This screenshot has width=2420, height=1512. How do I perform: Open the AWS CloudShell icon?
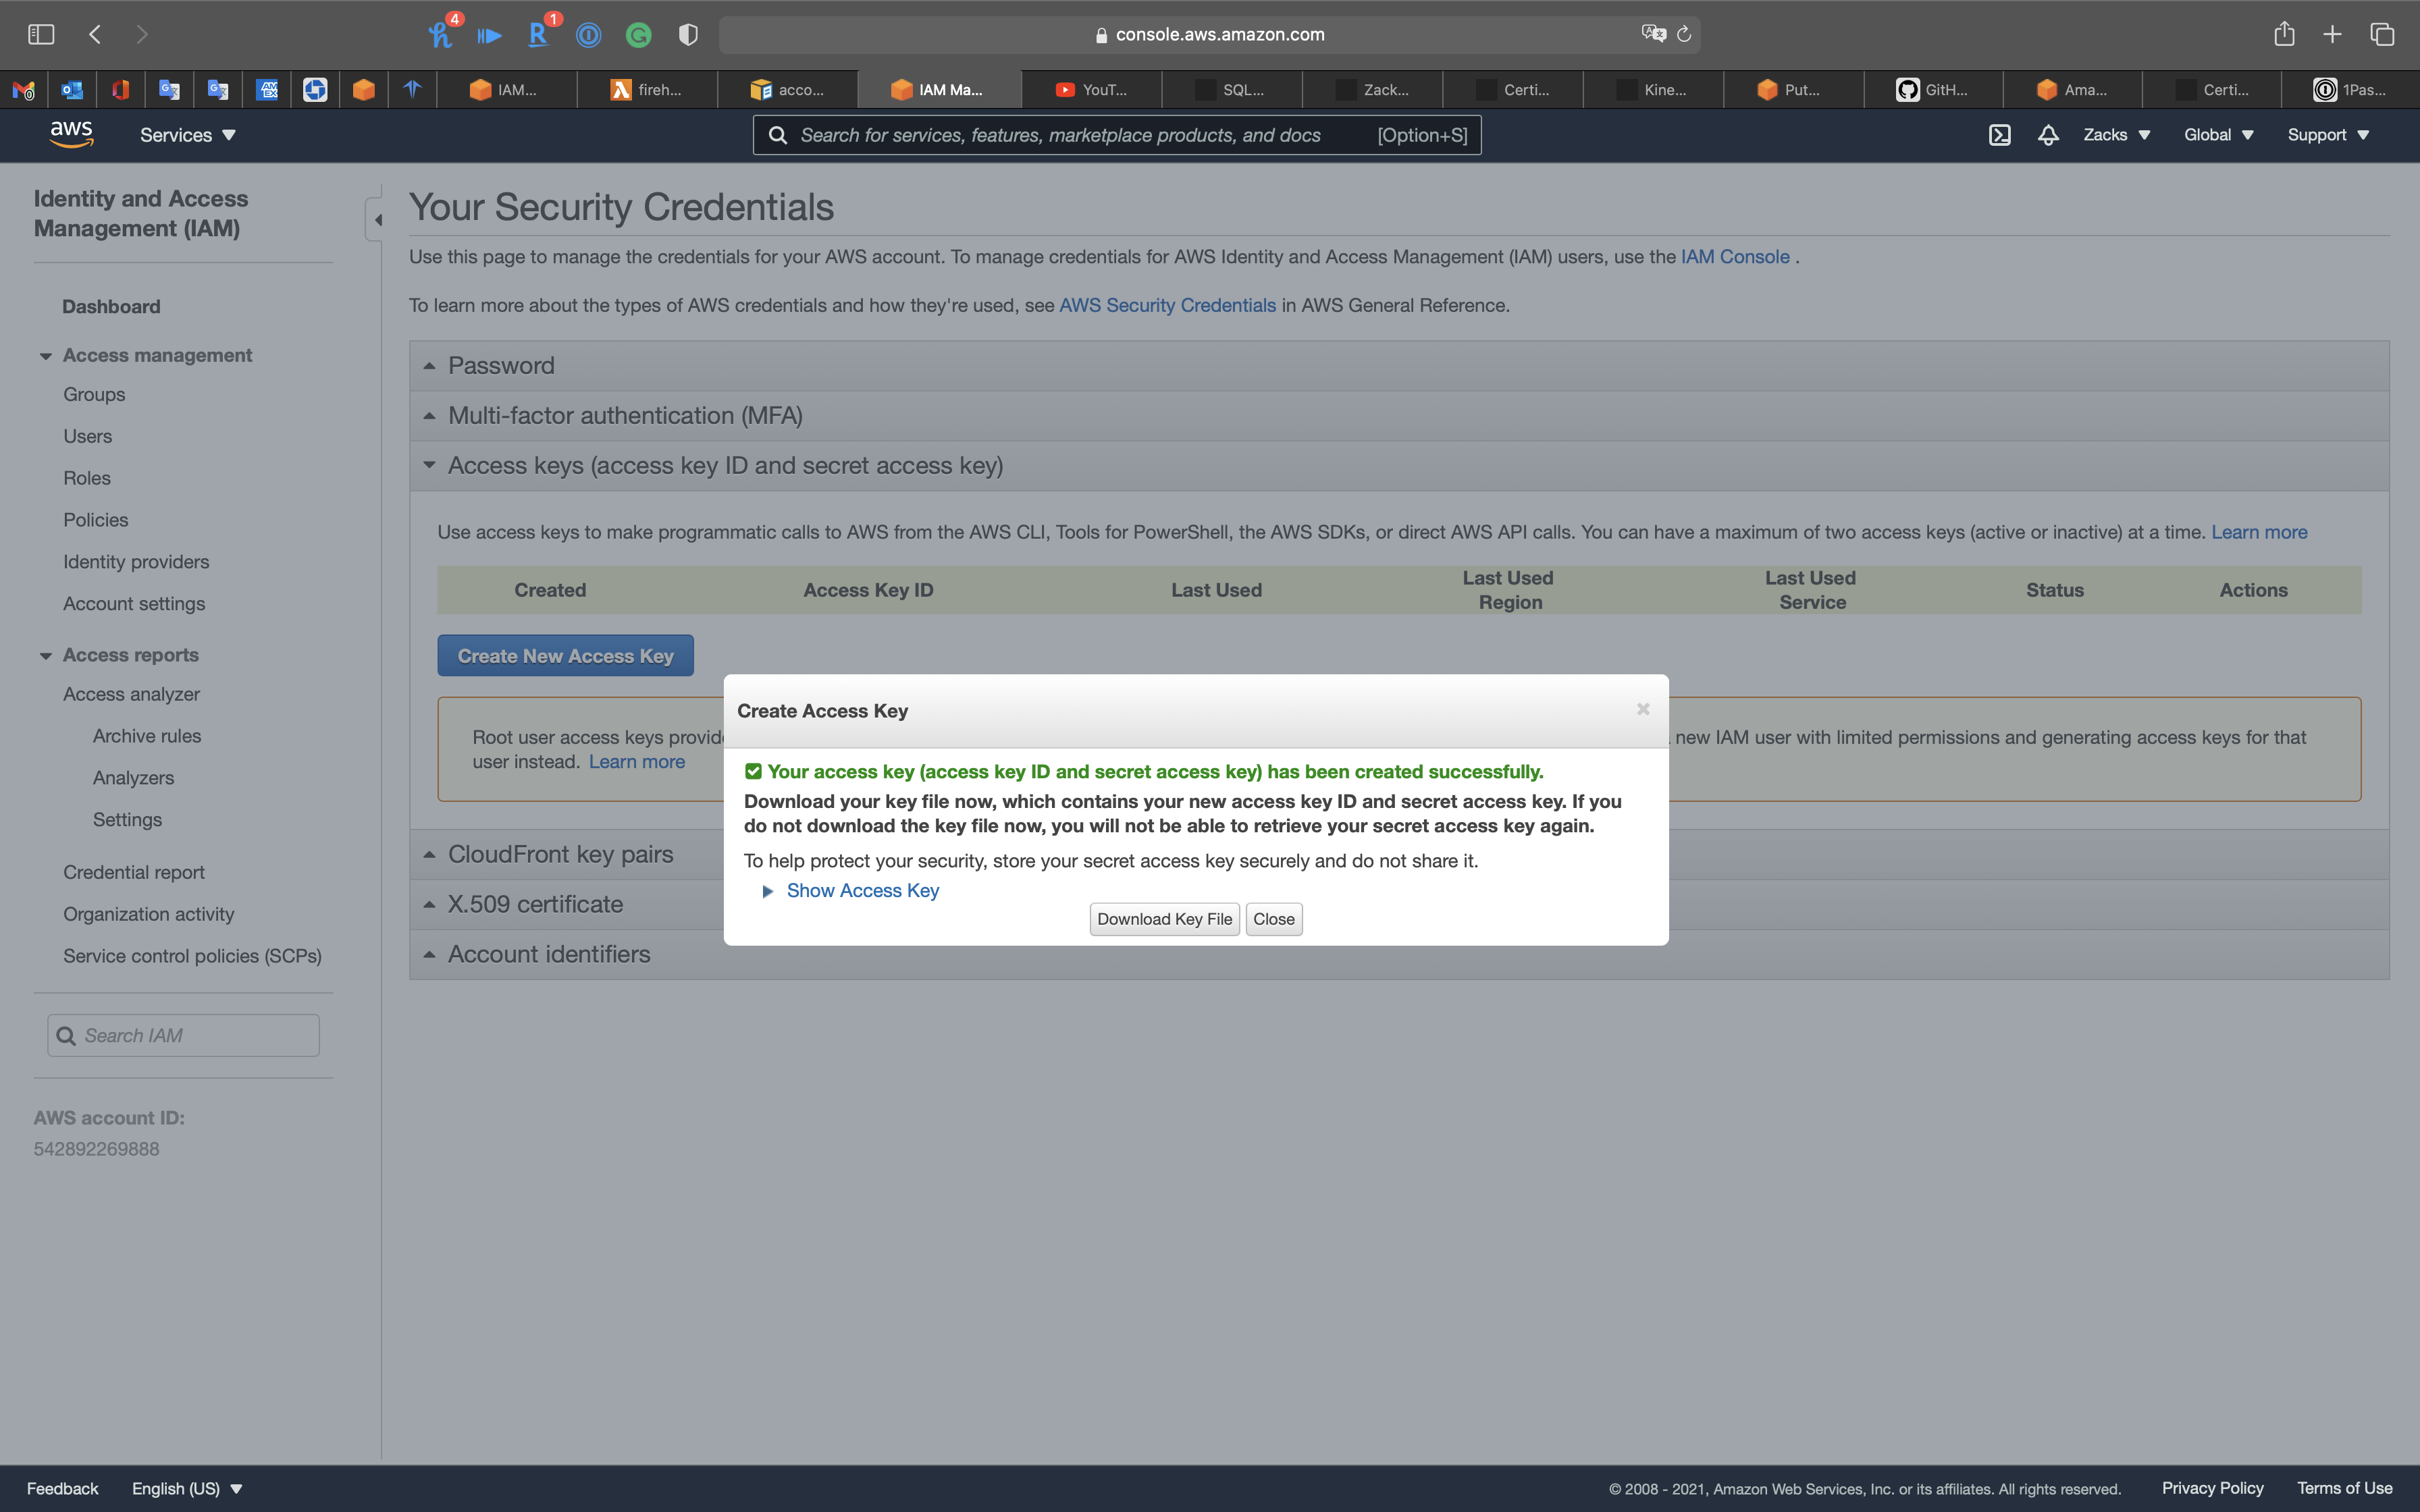[1999, 135]
